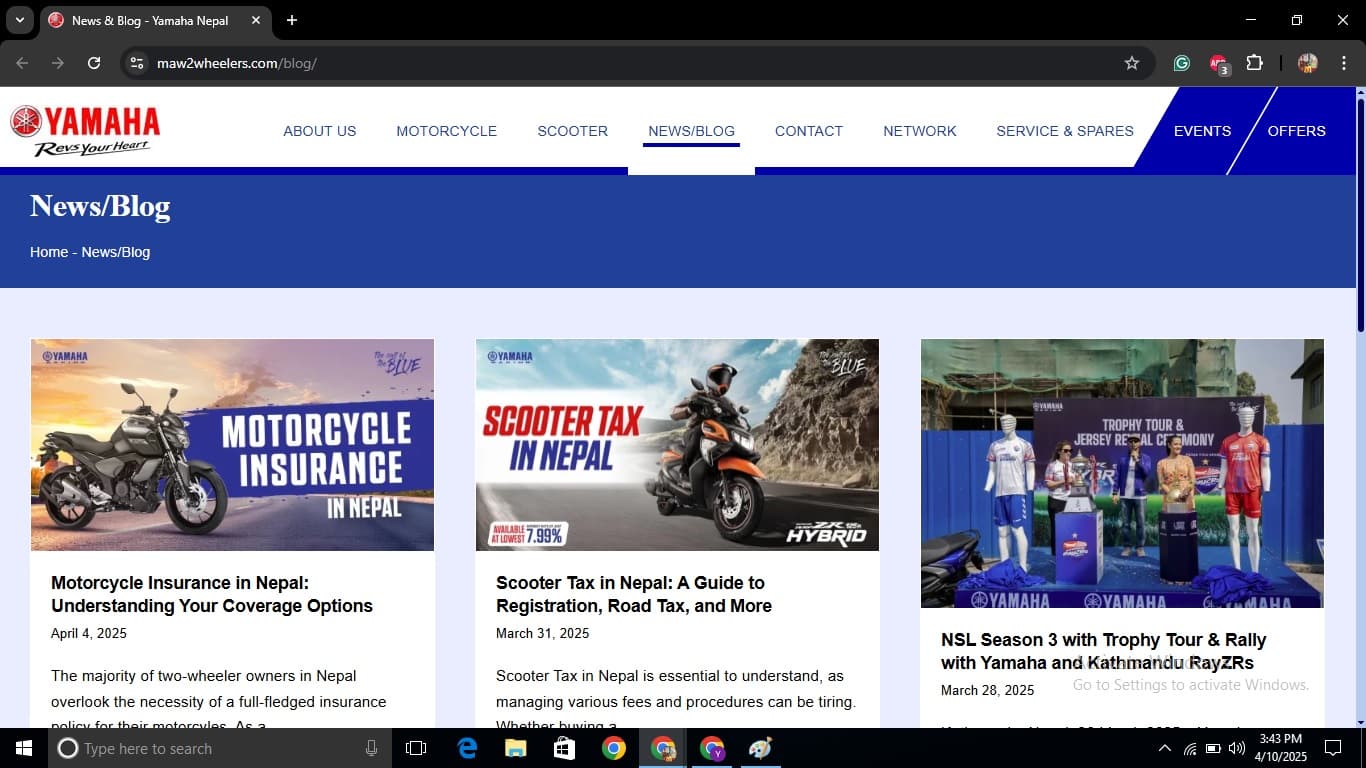1366x768 pixels.
Task: Open the NSL Season 3 Trophy Tour article title
Action: pyautogui.click(x=1104, y=651)
